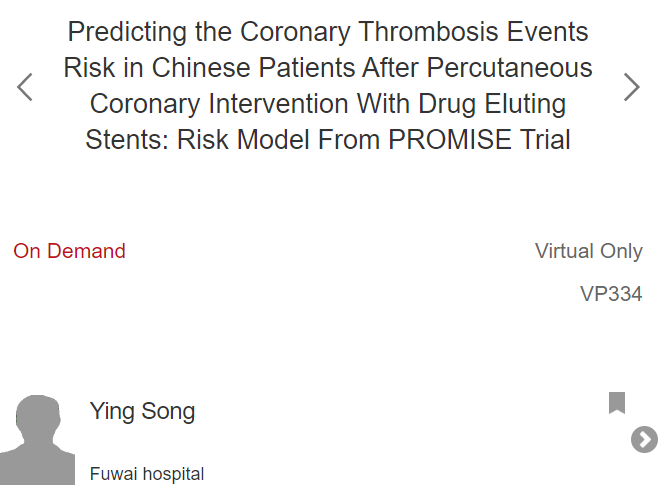
Task: Toggle the gray bookmark flag icon
Action: click(617, 403)
